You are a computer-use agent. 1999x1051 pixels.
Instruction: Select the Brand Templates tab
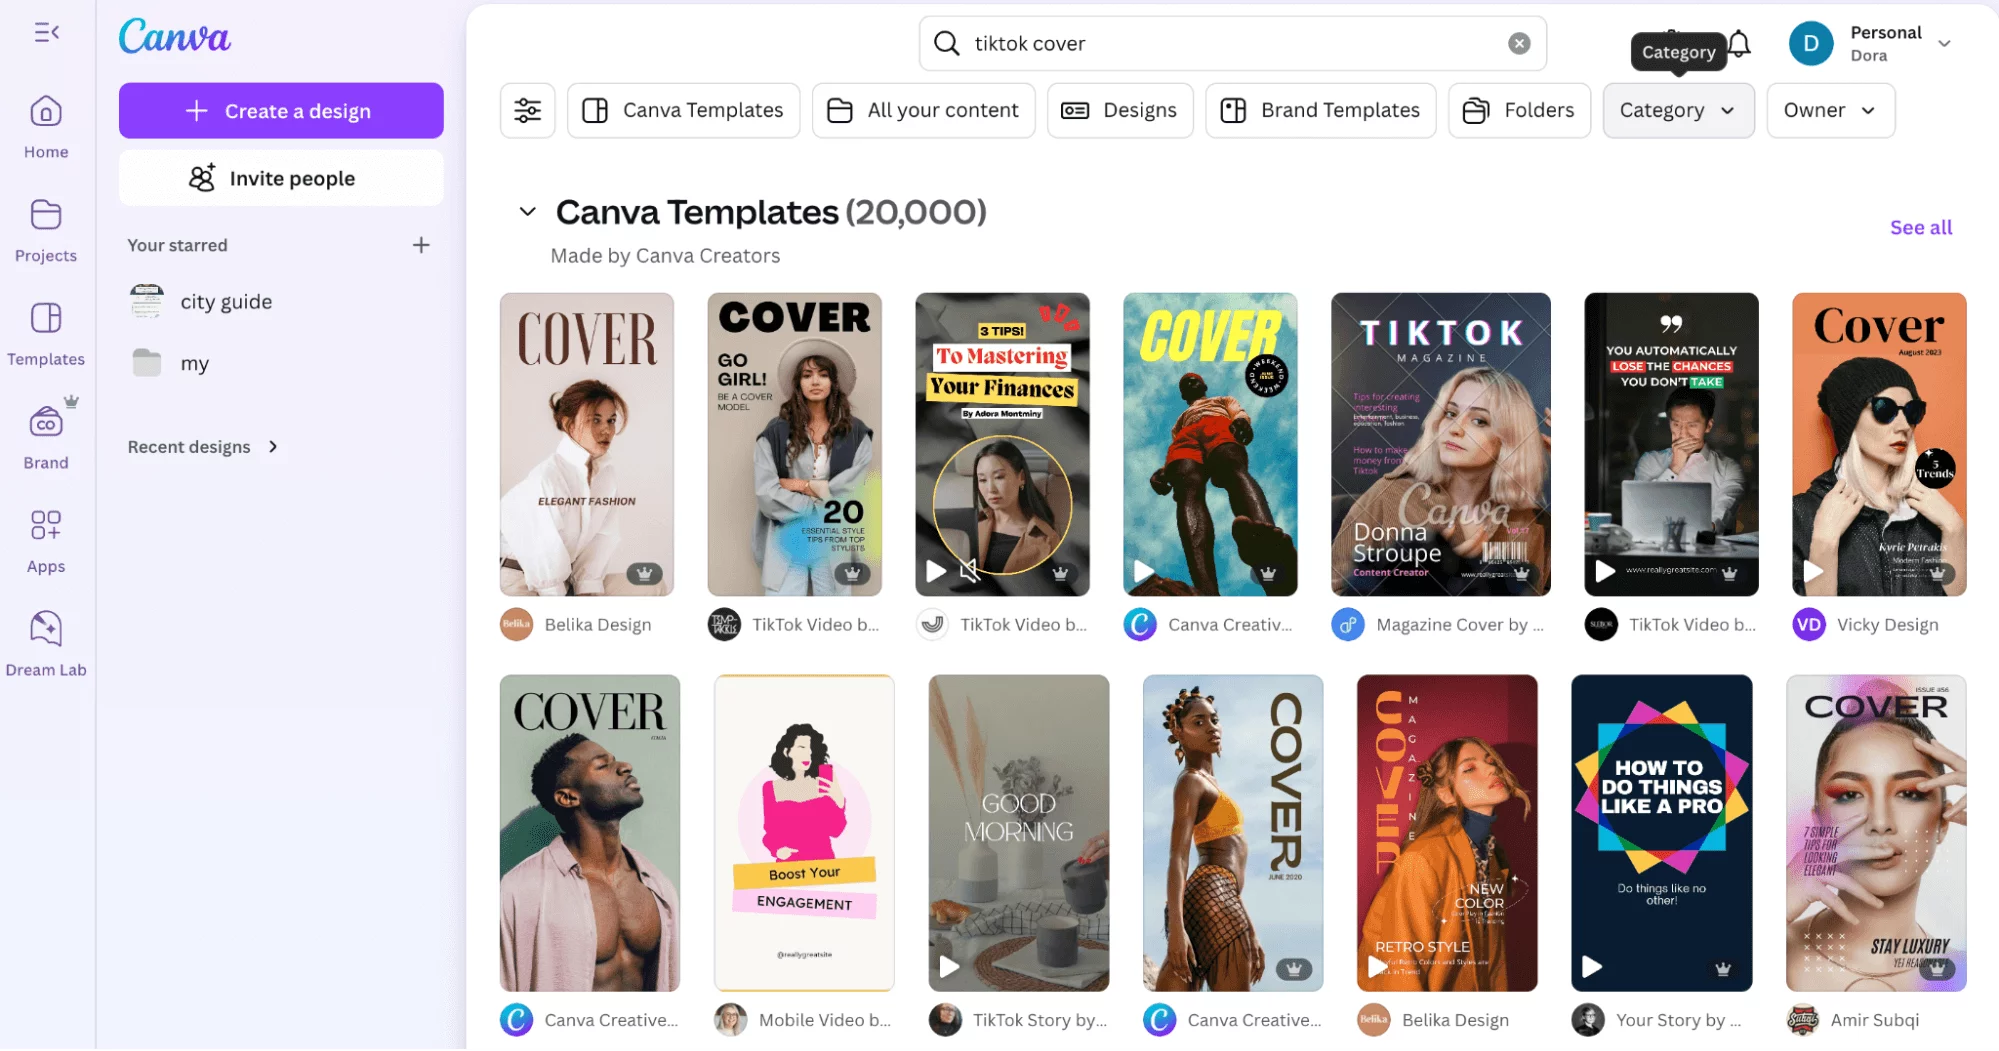1320,110
